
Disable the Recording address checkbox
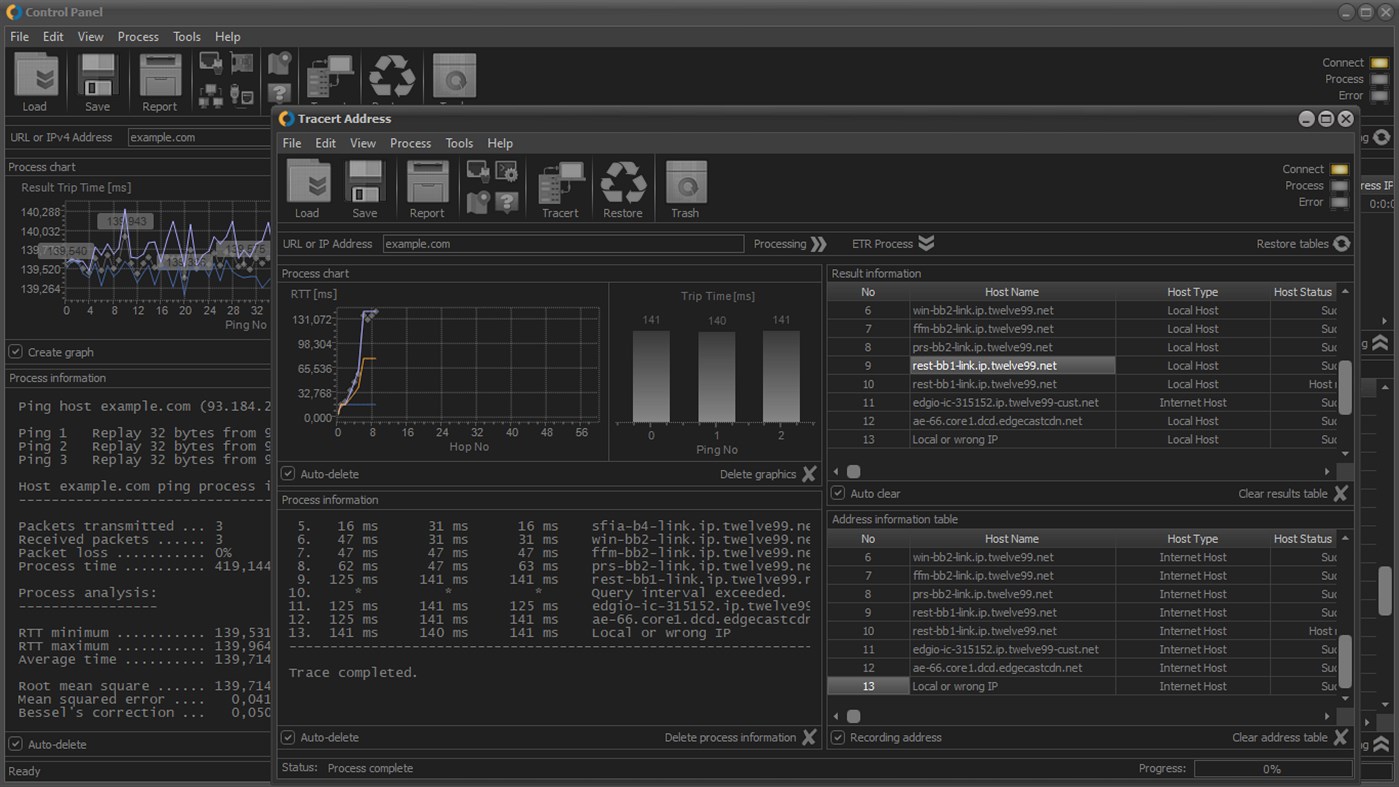tap(838, 737)
